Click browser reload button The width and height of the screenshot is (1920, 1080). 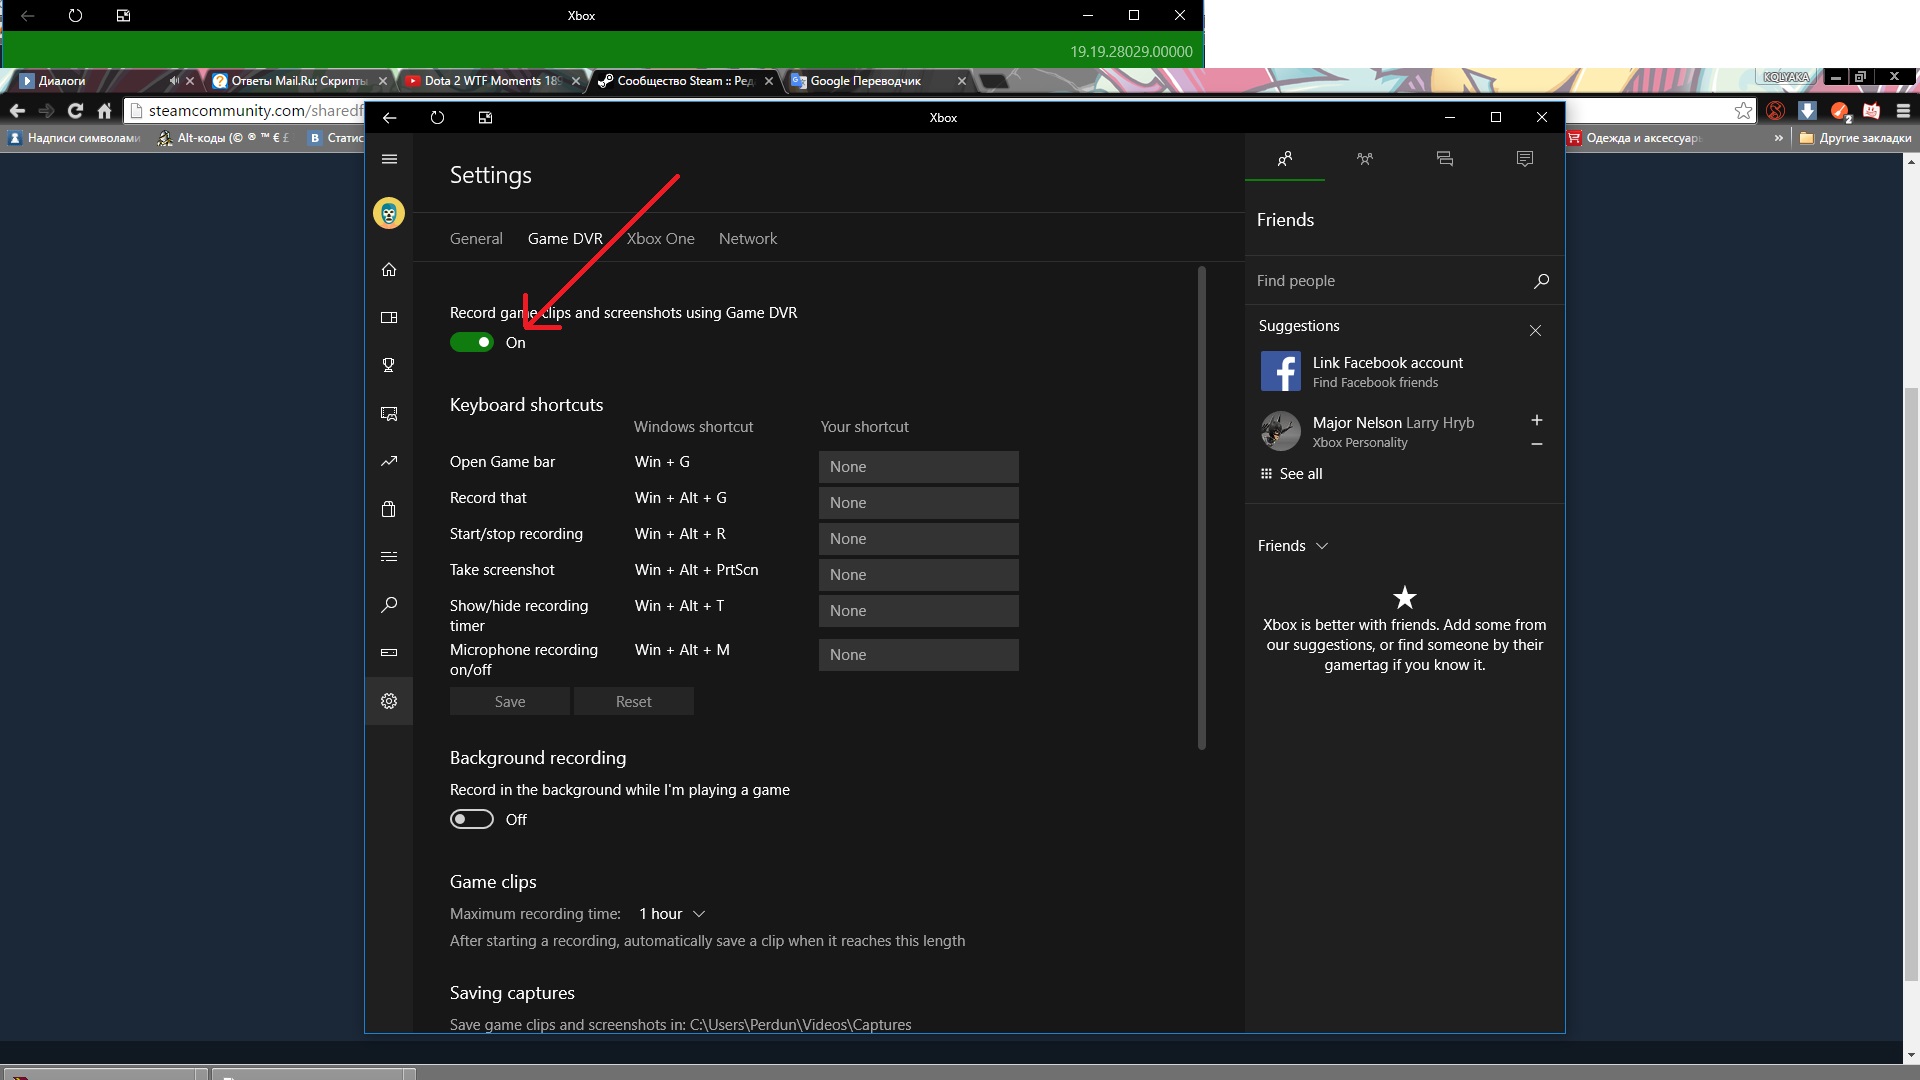[75, 110]
